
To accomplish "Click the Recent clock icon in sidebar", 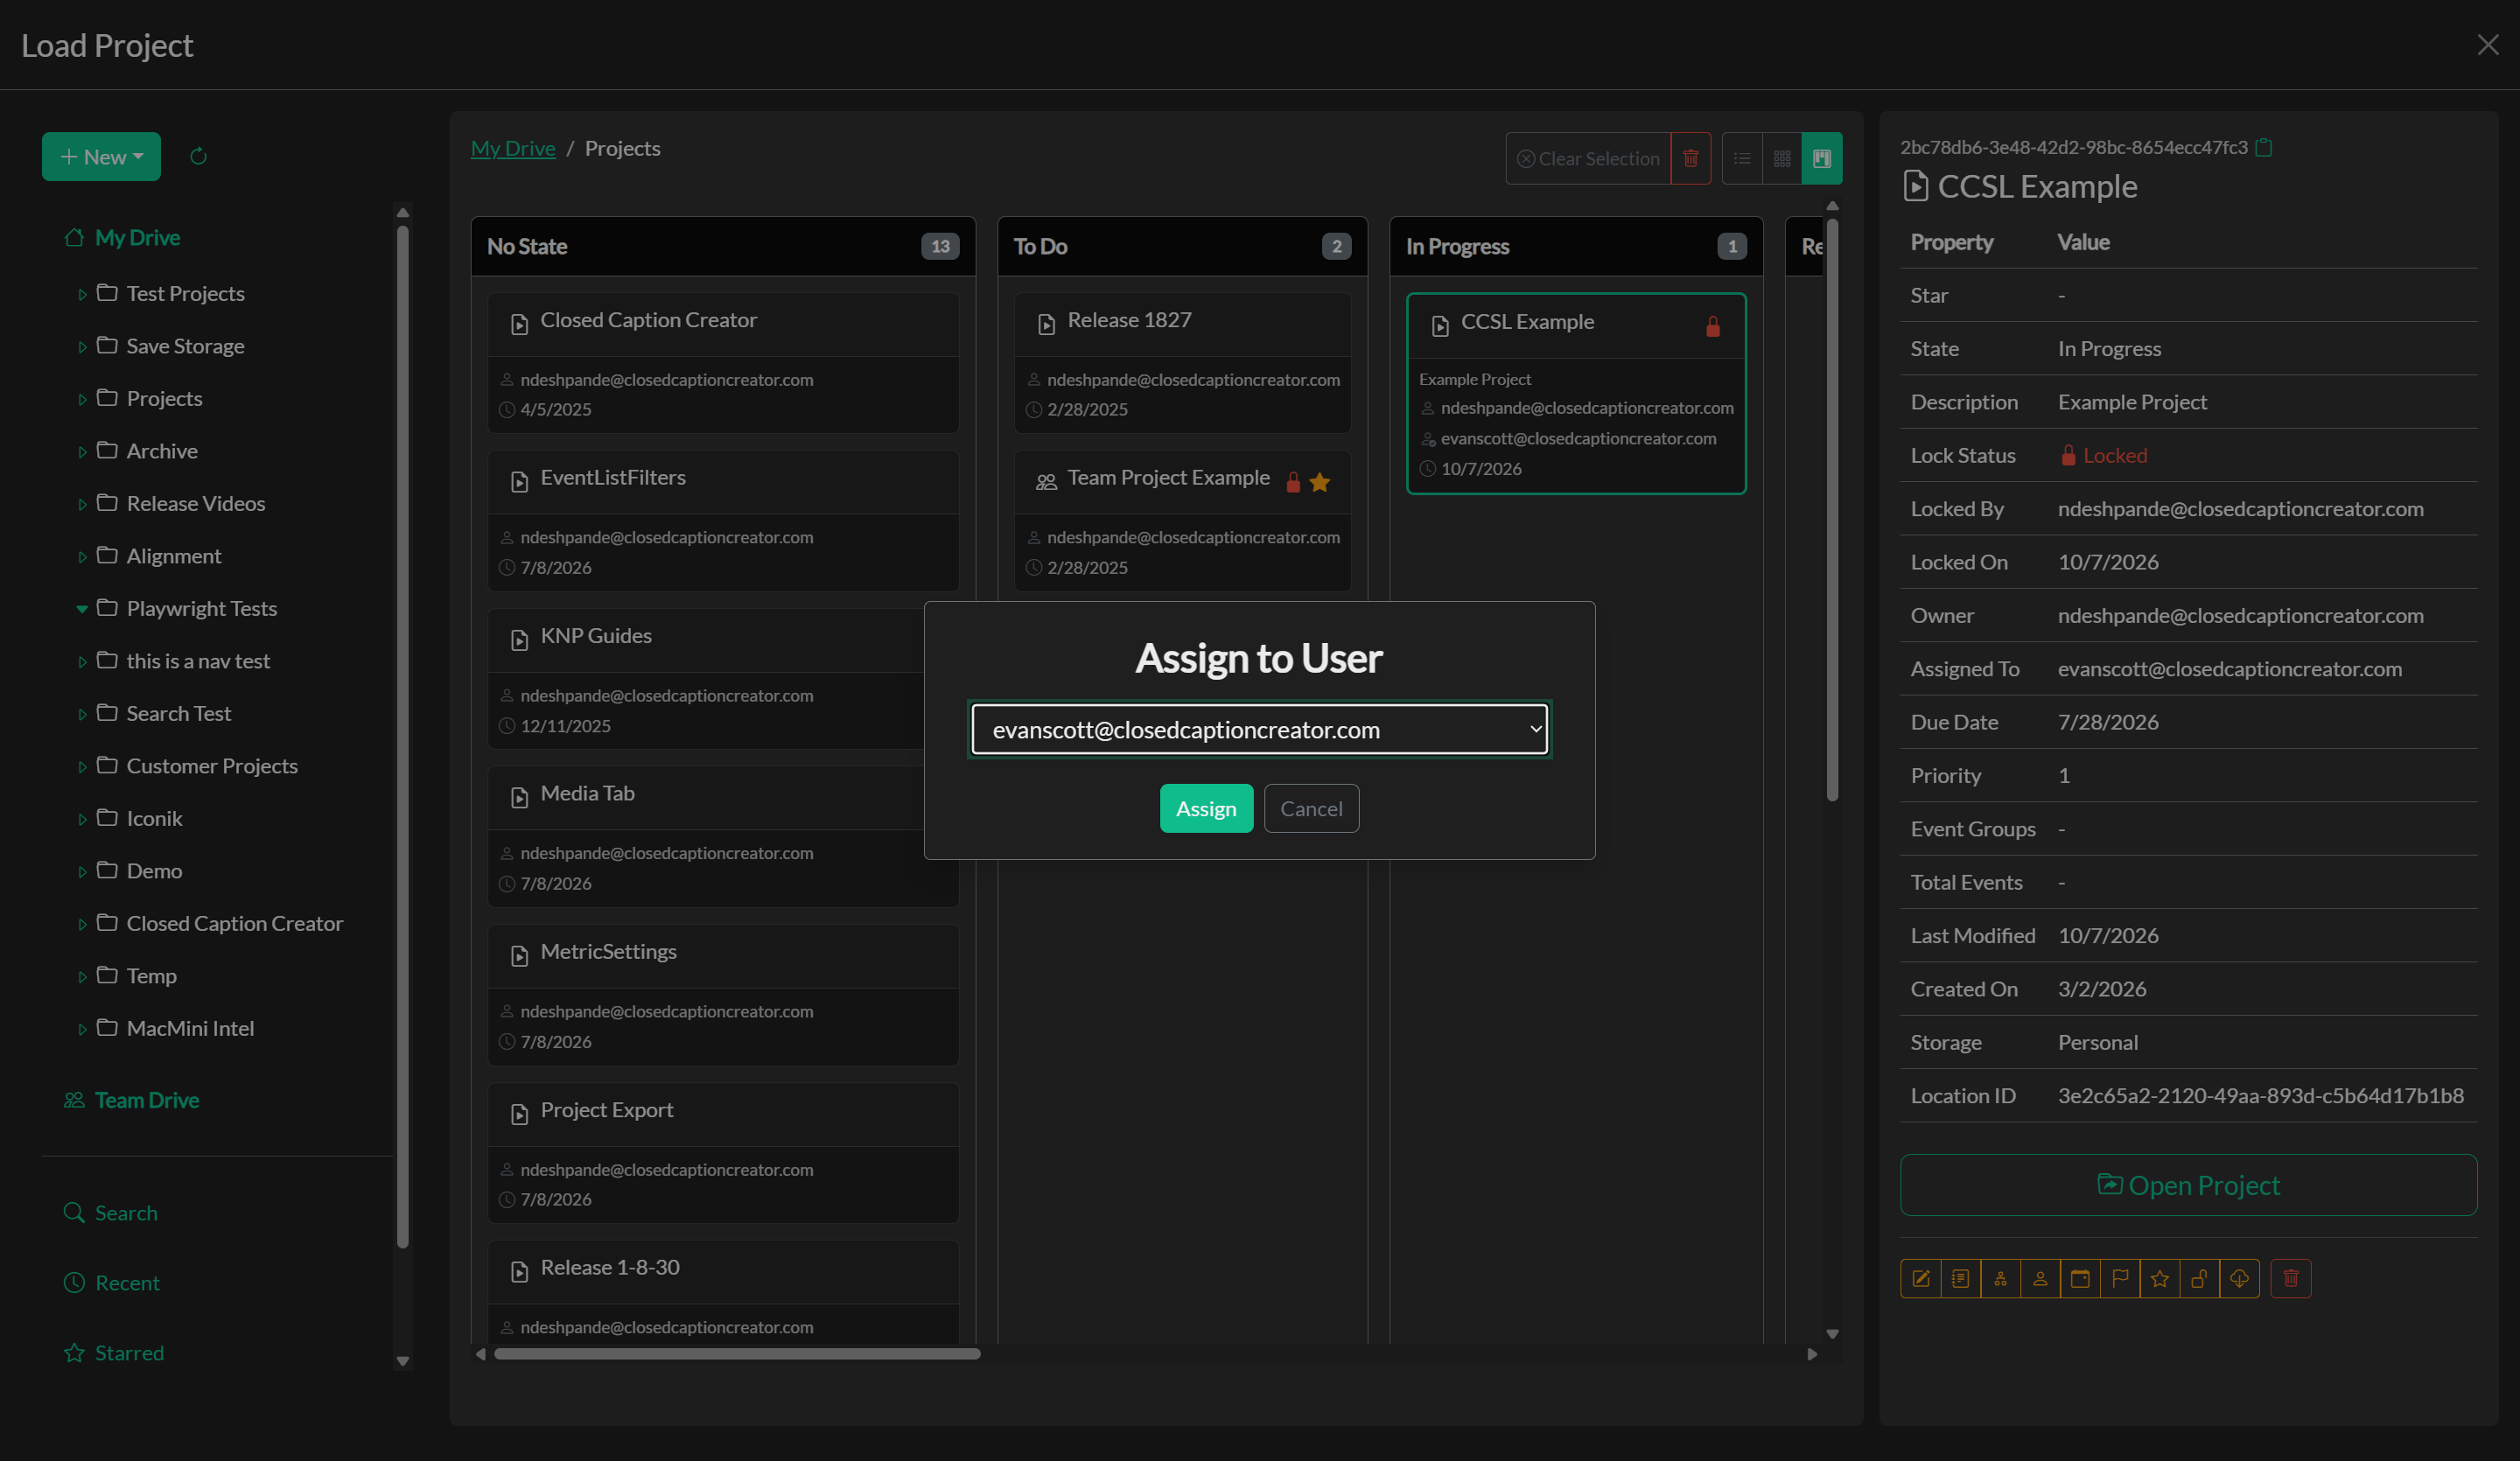I will 74,1282.
